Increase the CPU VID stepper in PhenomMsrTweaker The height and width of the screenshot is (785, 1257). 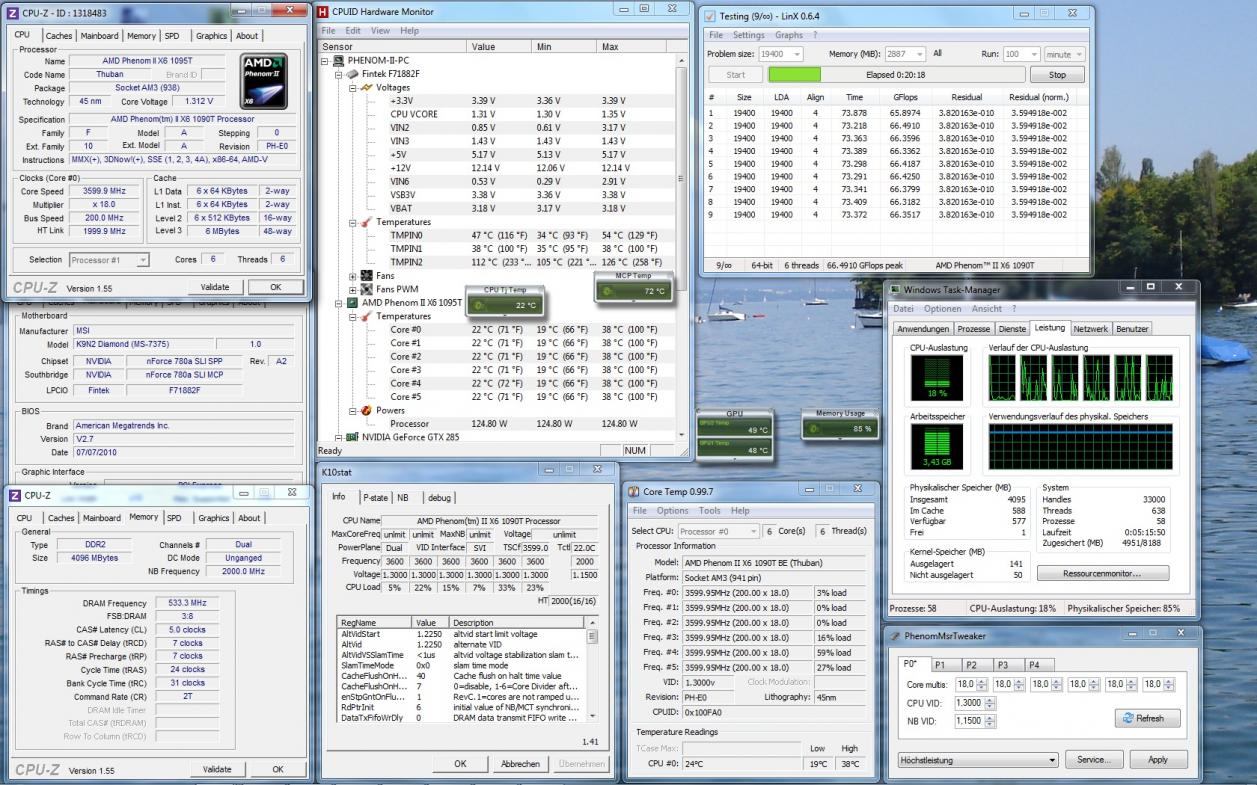click(990, 698)
